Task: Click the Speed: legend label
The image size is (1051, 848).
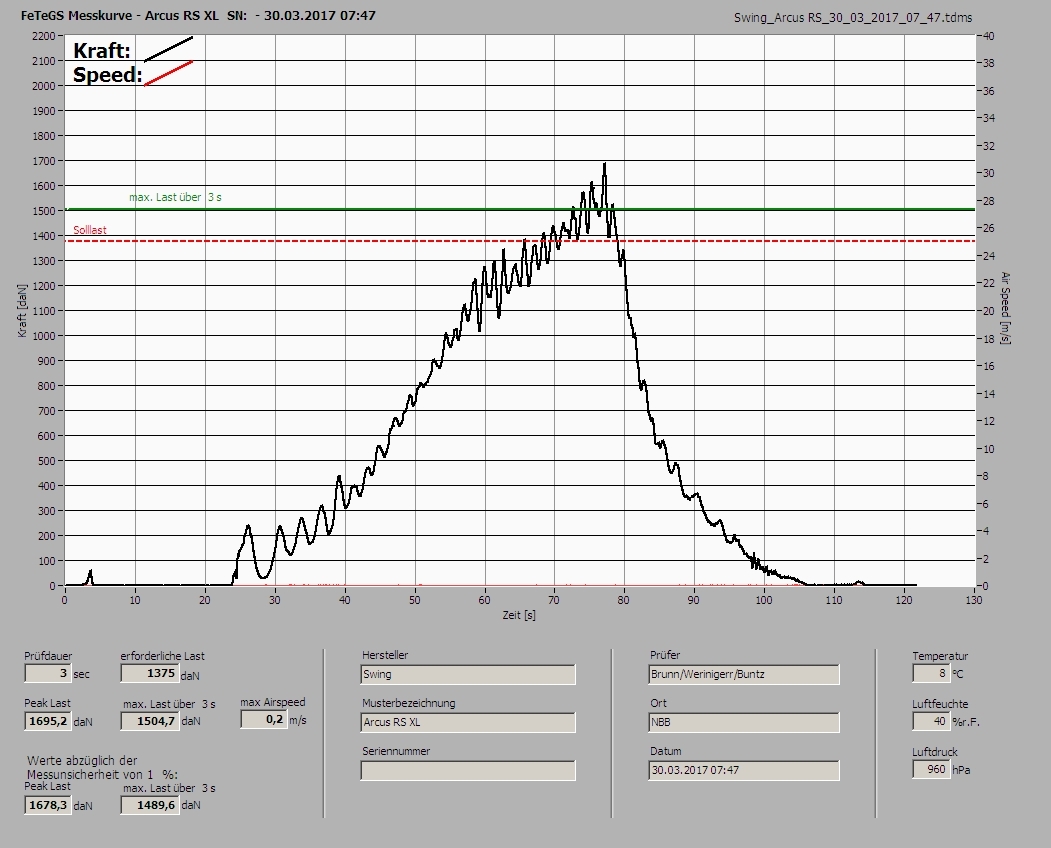Action: click(107, 74)
